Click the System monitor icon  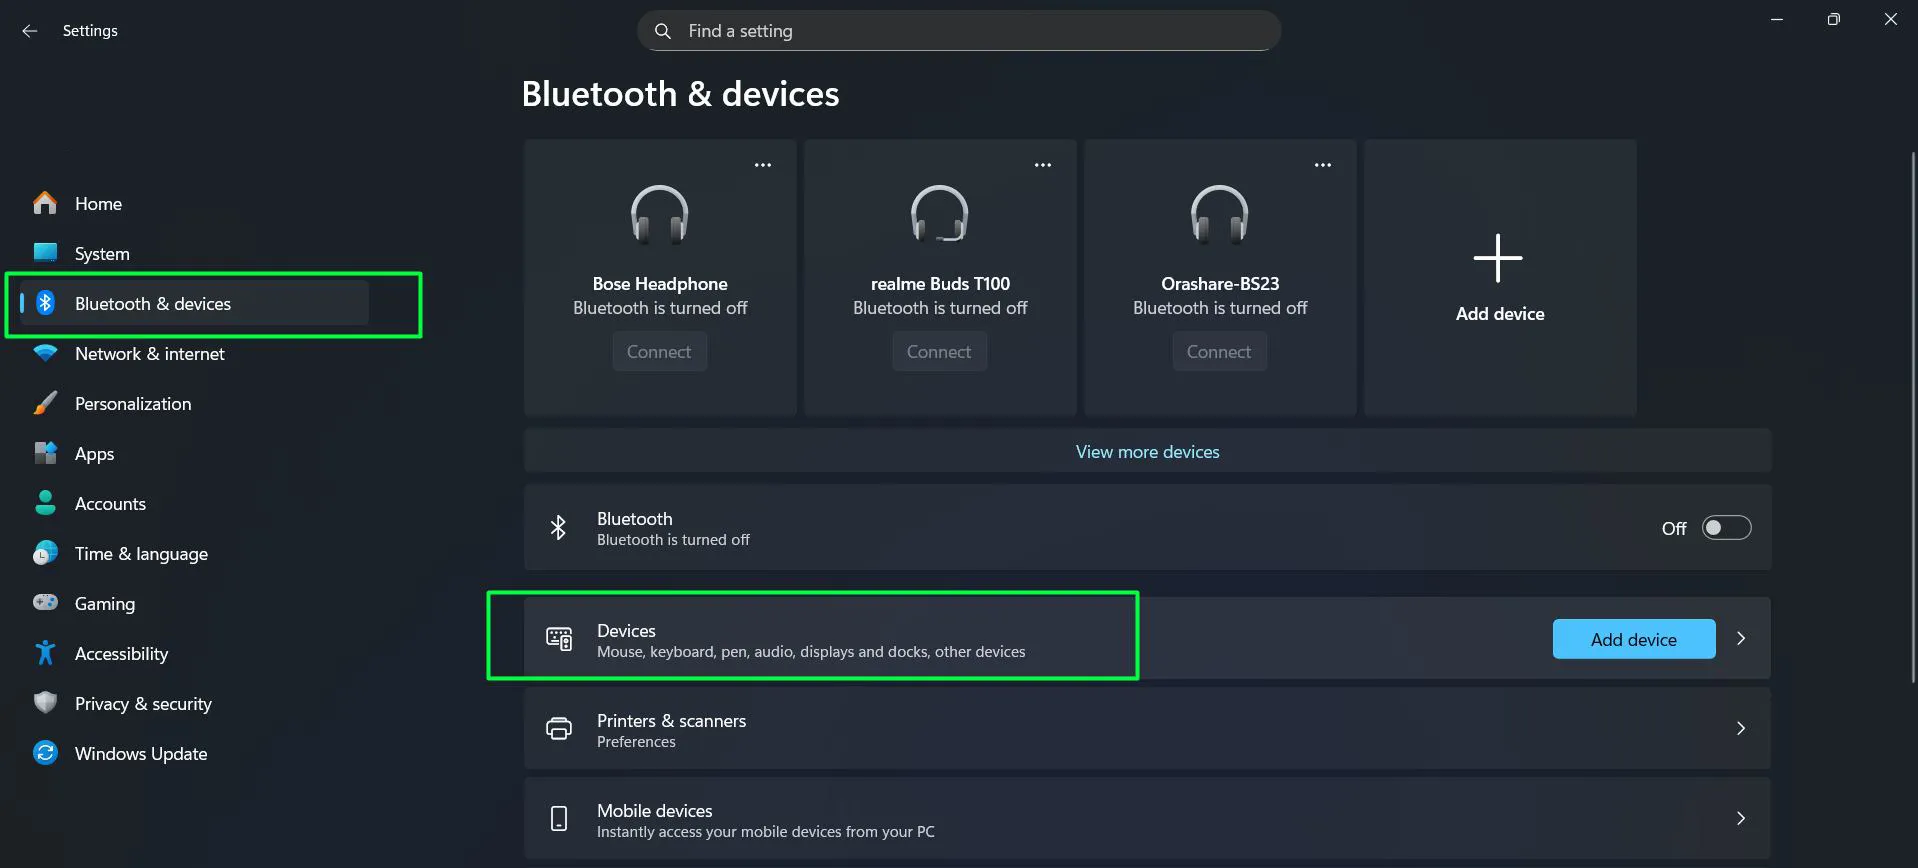(x=45, y=252)
